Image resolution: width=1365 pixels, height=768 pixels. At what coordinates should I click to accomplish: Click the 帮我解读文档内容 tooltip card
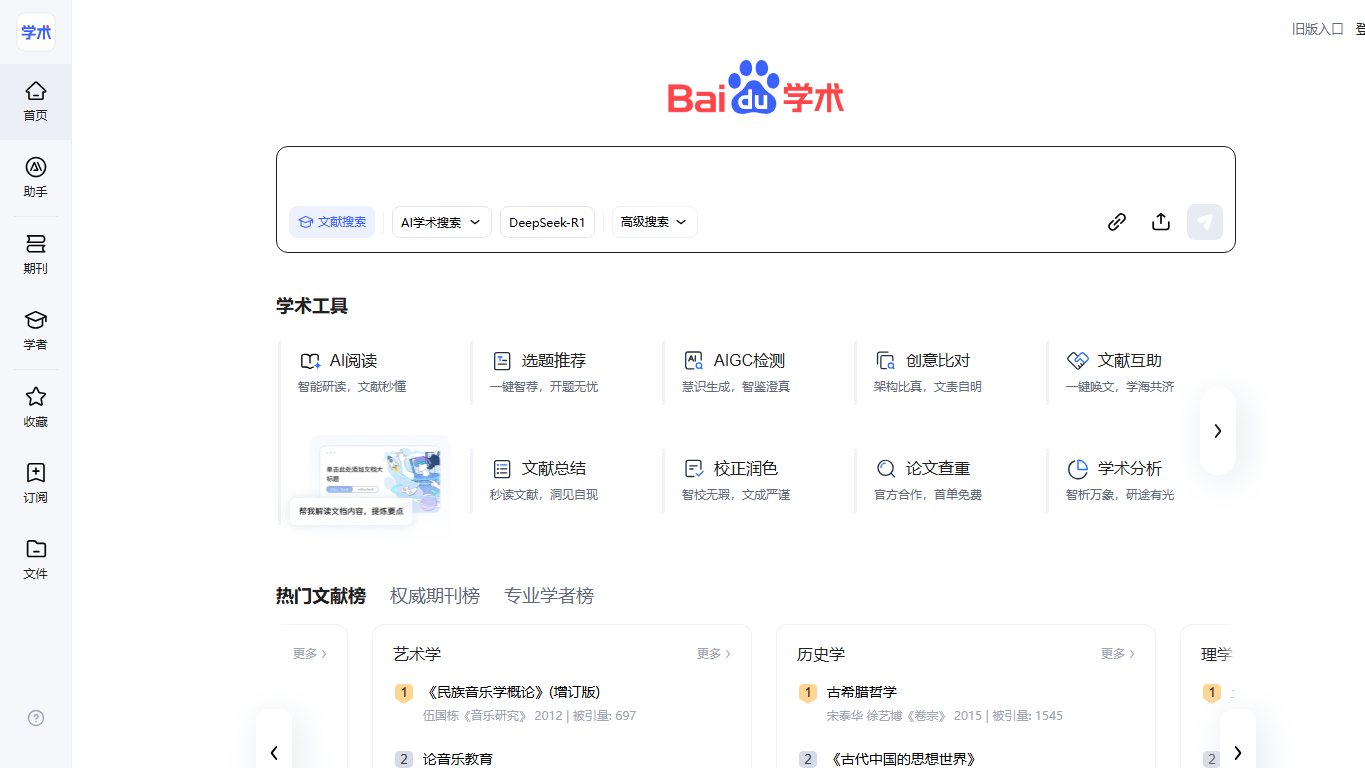351,511
